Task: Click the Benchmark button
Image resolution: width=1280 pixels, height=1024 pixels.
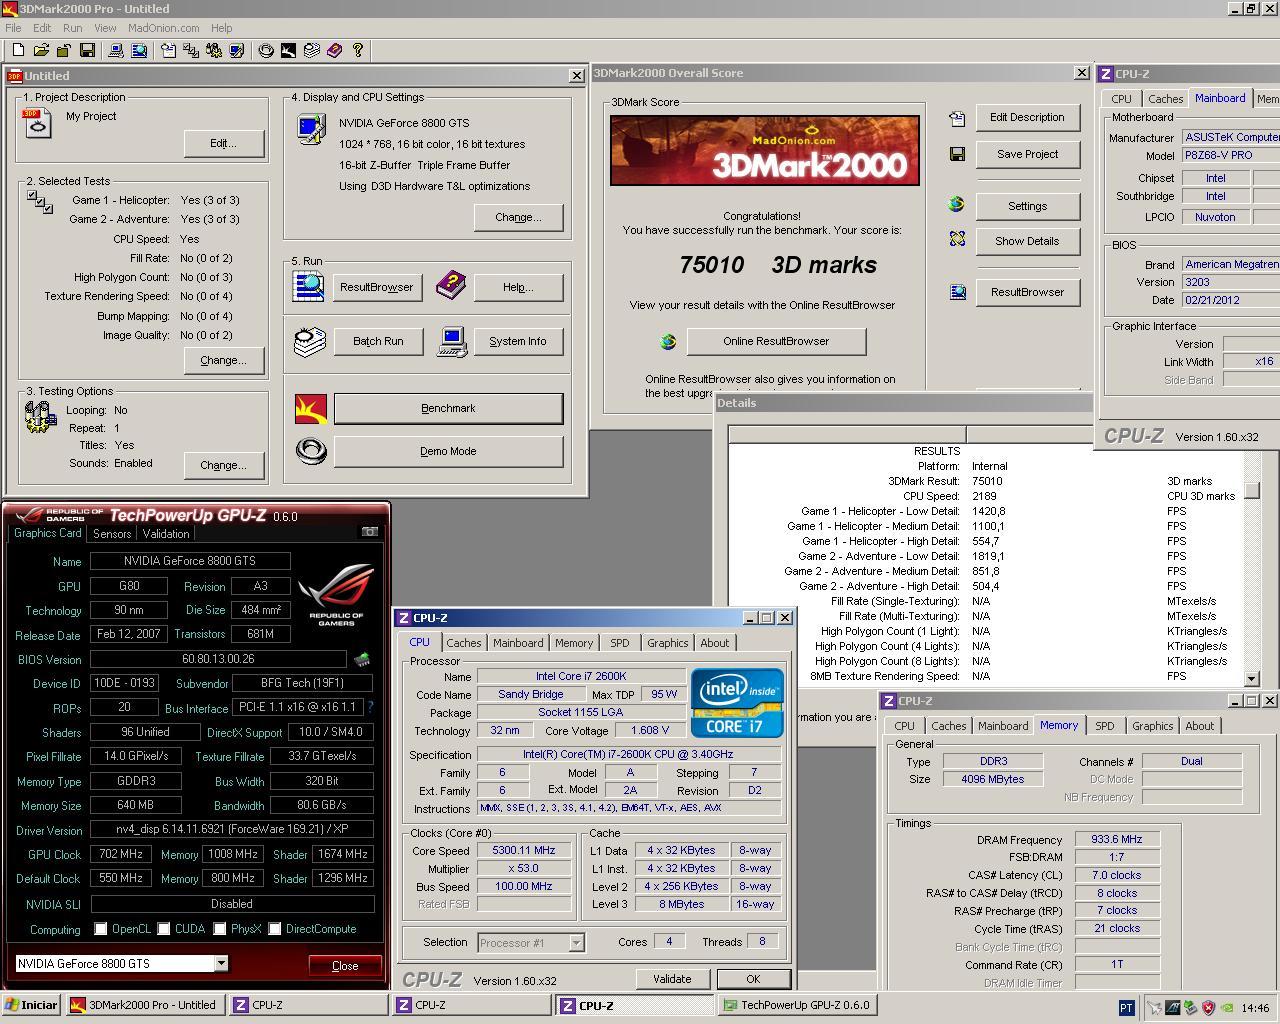Action: 448,408
